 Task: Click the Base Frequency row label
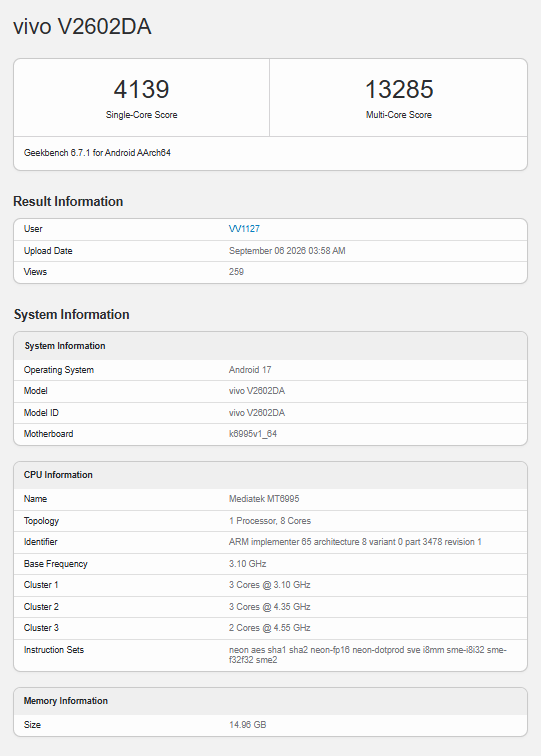(x=55, y=564)
